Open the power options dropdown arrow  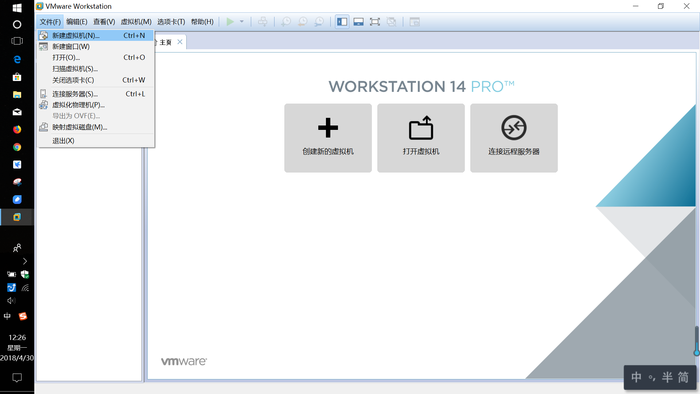click(242, 21)
